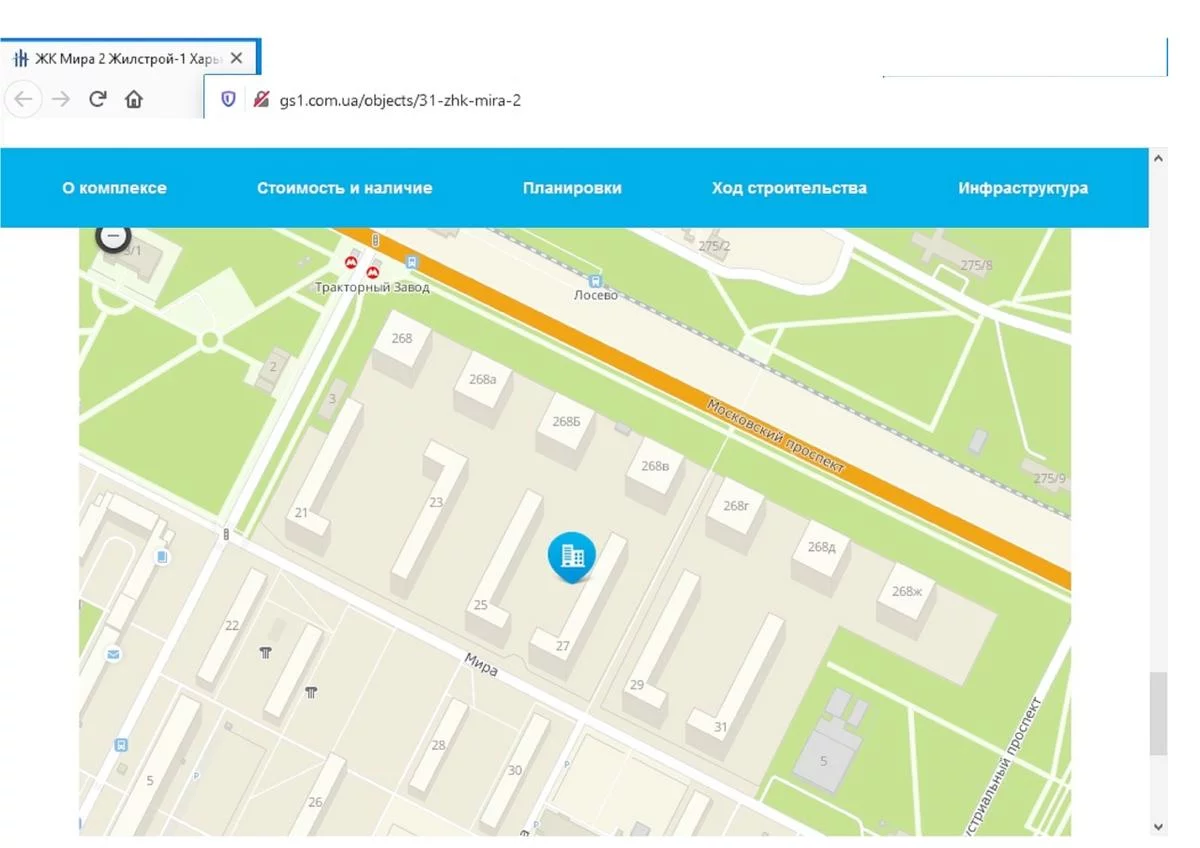Click the bus stop icon near building 5
Screen dimensions: 1200x848
(121, 744)
